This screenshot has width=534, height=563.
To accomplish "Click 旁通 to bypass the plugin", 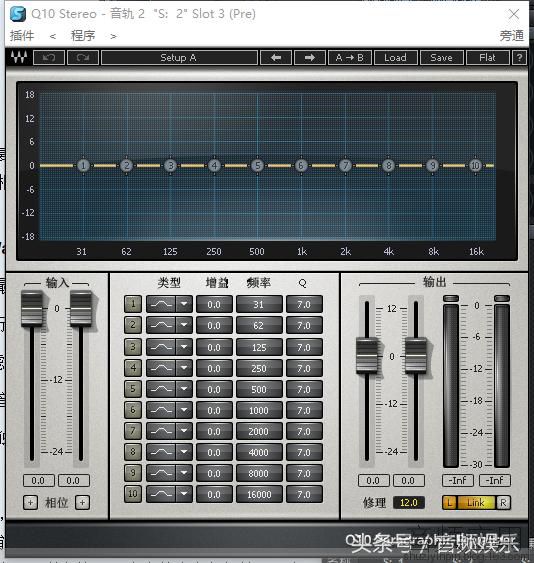I will (511, 36).
